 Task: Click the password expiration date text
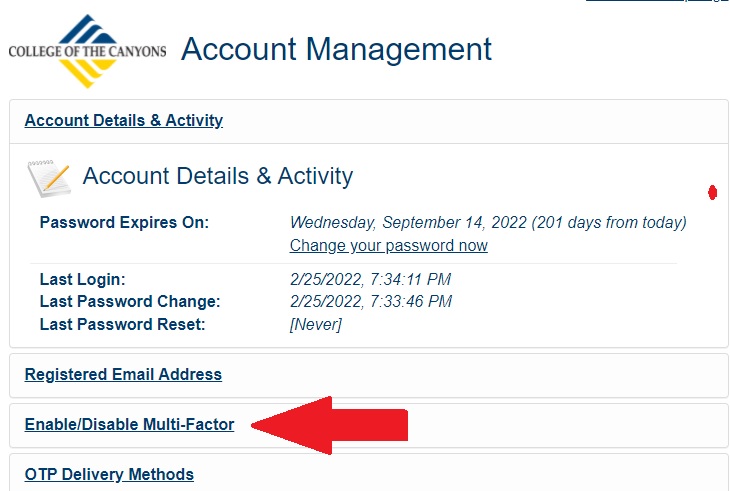[x=487, y=222]
